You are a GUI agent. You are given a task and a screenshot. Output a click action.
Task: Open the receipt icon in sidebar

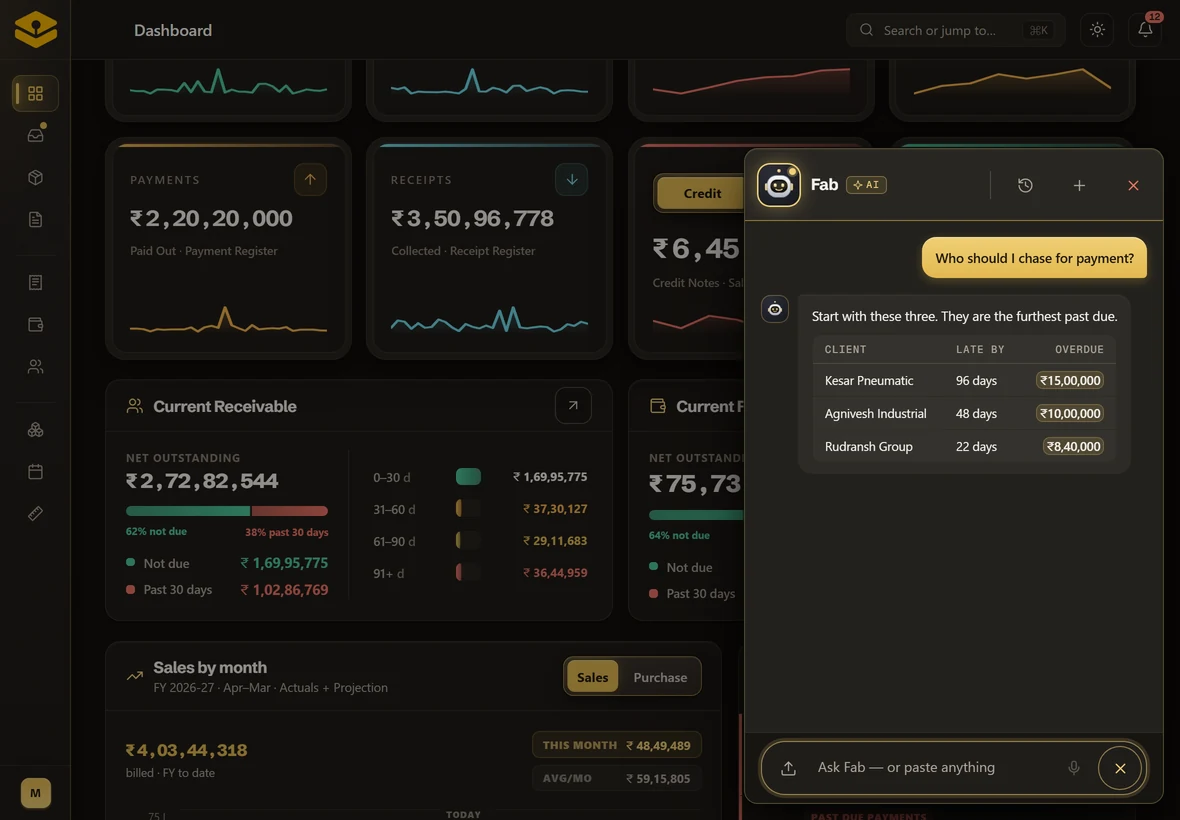(35, 282)
